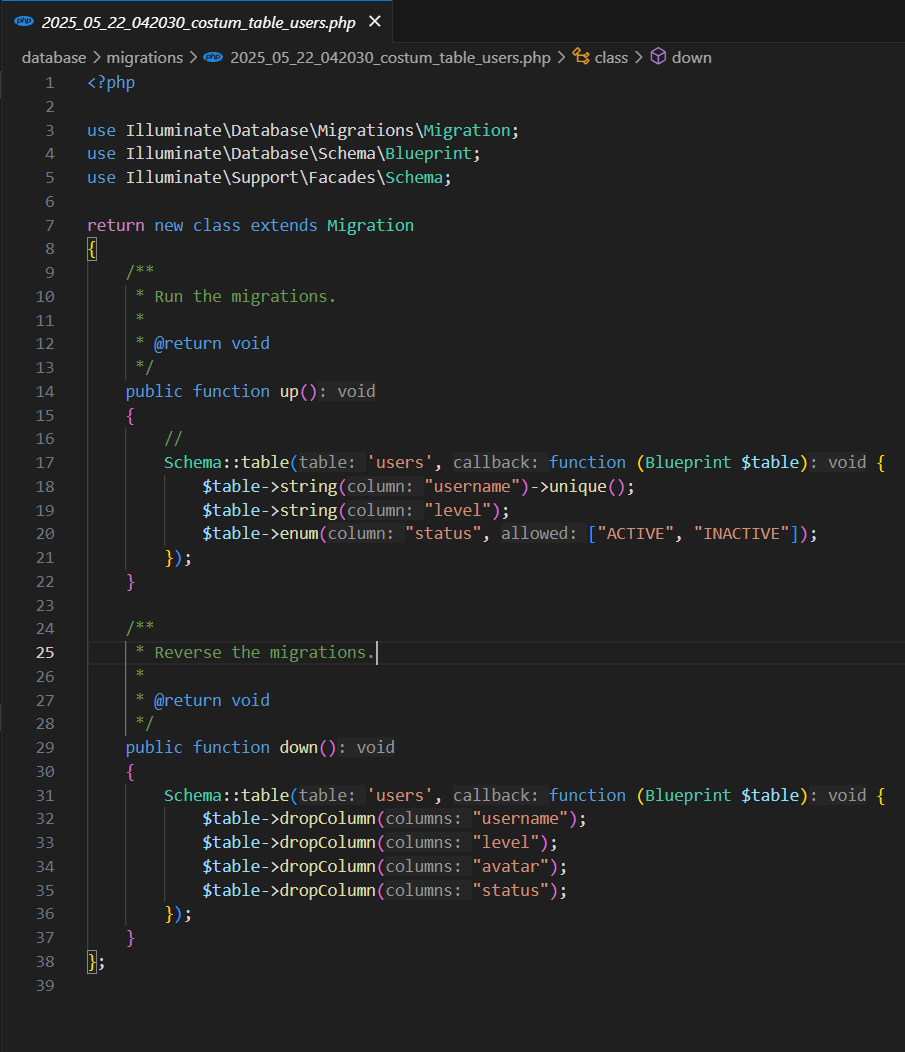Select the class breadcrumb item
The image size is (905, 1052).
pyautogui.click(x=611, y=57)
